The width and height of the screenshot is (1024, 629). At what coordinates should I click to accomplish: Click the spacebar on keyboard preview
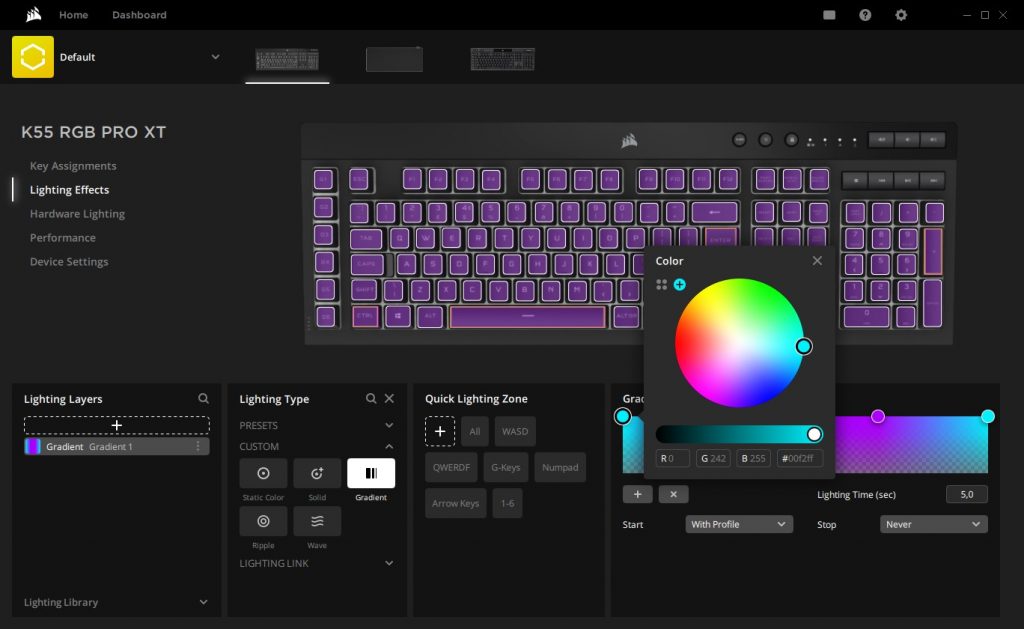coord(528,317)
